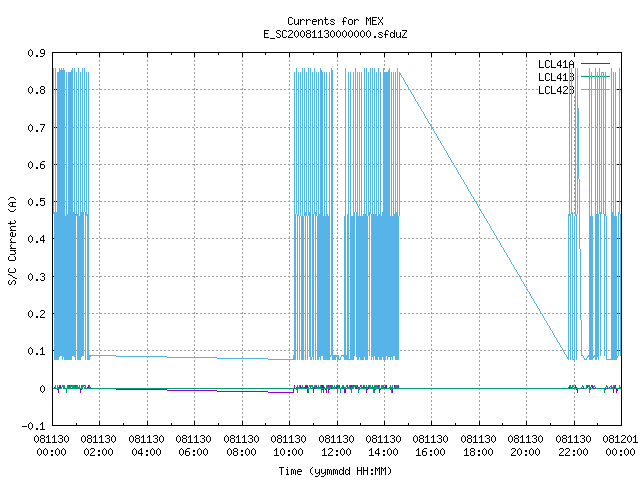Click the 0.5 y-axis tick value
This screenshot has height=480, width=640.
(36, 202)
